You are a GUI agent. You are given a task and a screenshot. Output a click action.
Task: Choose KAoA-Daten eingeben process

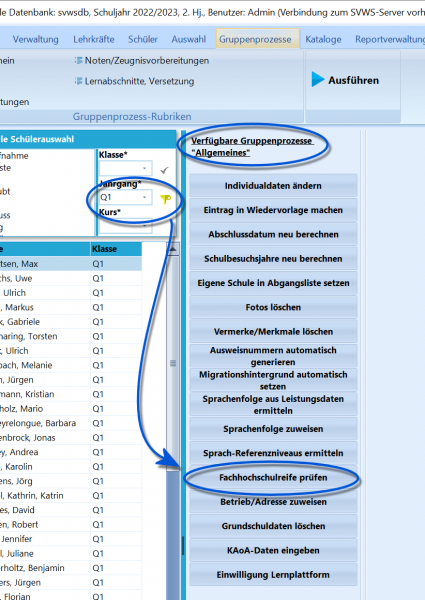coord(273,551)
